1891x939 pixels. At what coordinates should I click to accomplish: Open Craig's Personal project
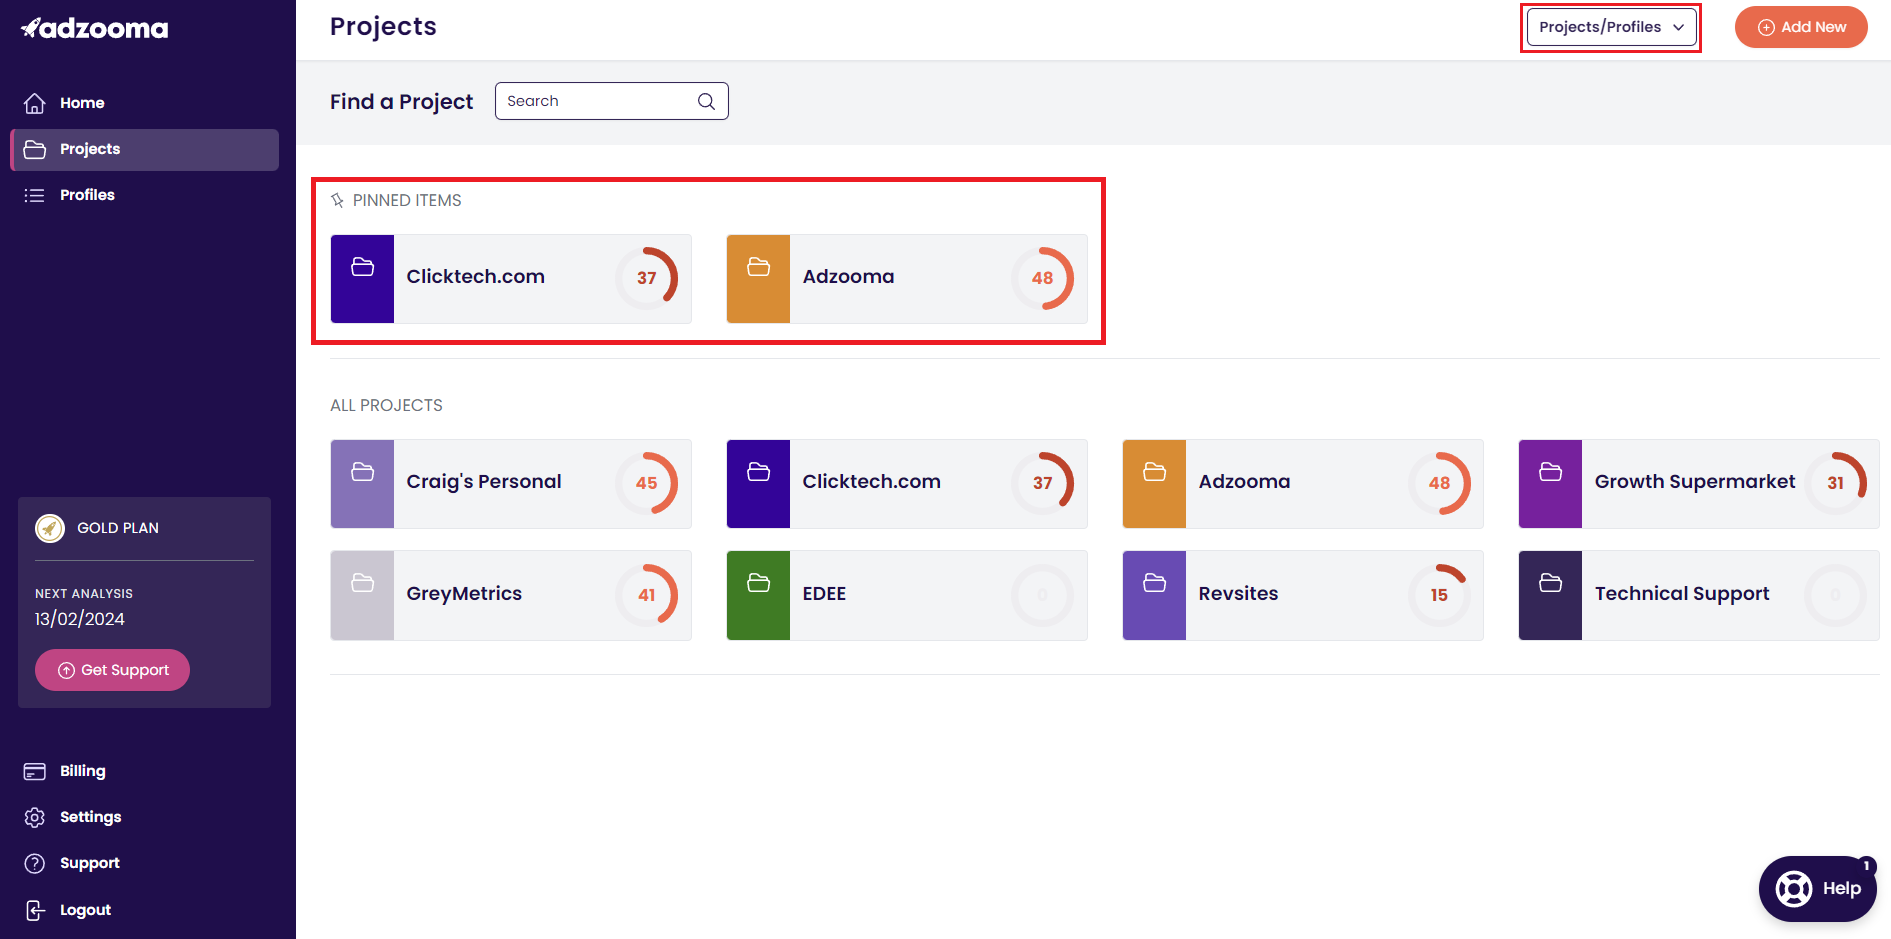click(x=484, y=482)
